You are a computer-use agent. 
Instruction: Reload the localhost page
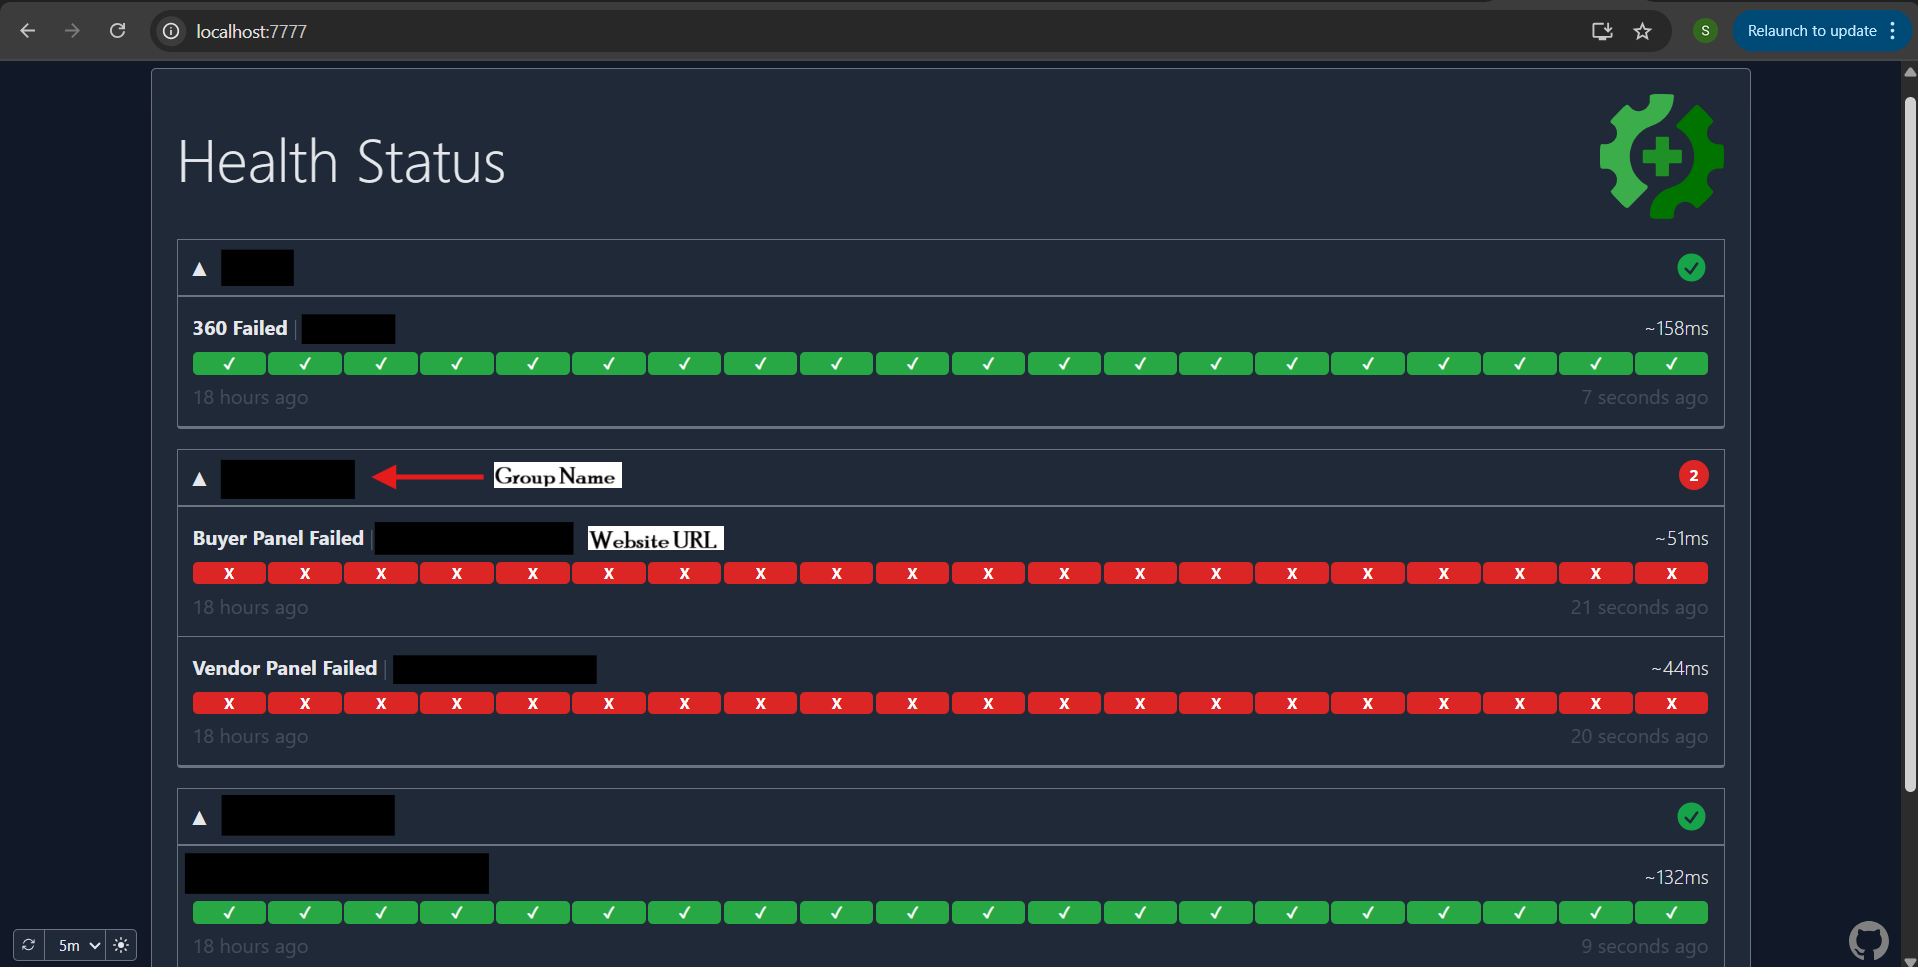point(117,31)
